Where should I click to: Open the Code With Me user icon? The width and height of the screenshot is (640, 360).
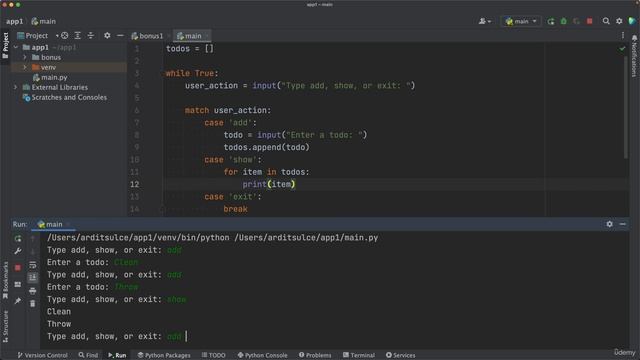pos(482,21)
